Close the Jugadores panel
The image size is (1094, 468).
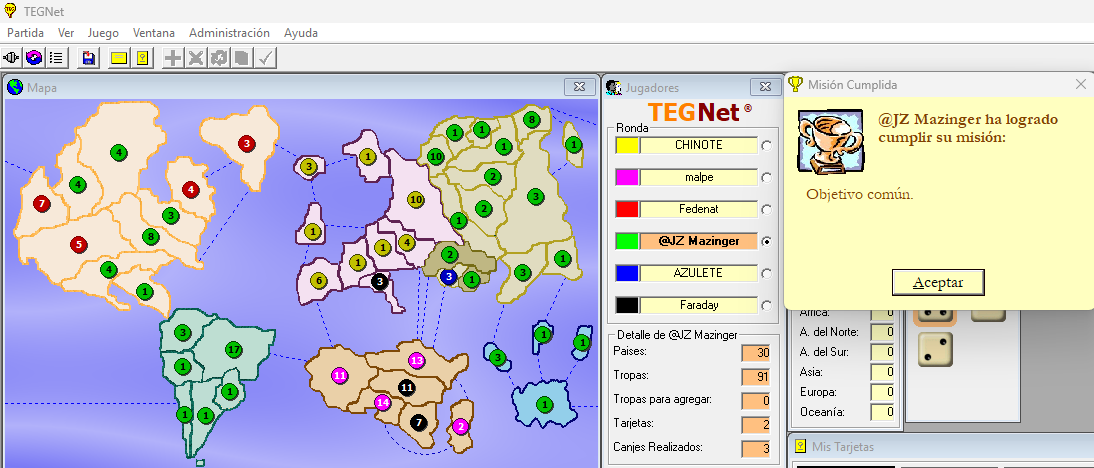click(x=765, y=87)
